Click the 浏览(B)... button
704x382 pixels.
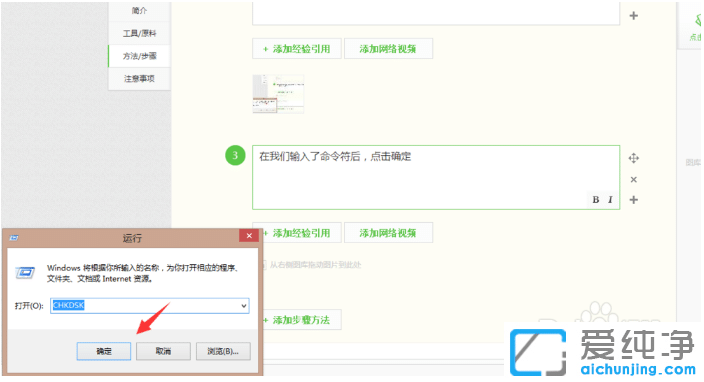pos(223,351)
